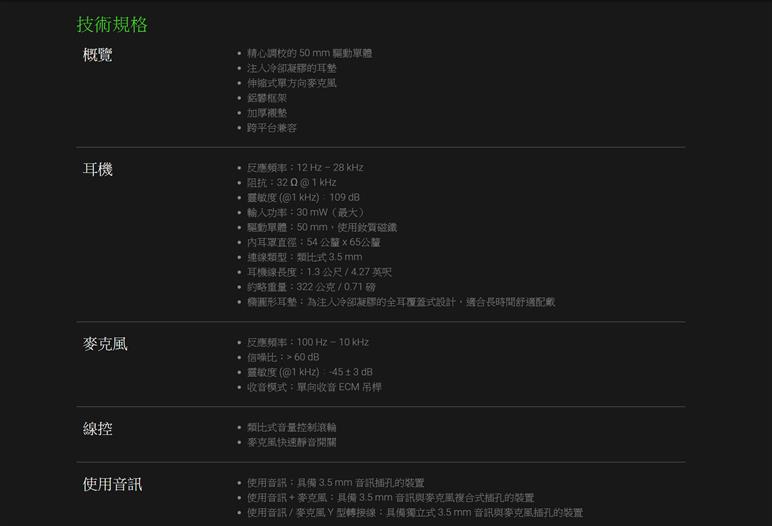The image size is (772, 526).
Task: Click the 麥克風 section heading
Action: pos(105,345)
